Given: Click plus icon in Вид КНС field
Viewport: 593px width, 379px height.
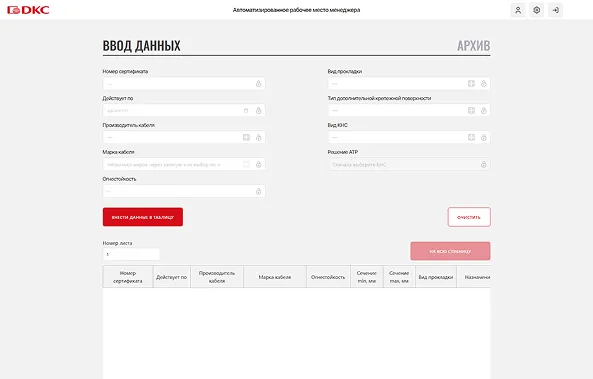Looking at the screenshot, I should coord(471,137).
